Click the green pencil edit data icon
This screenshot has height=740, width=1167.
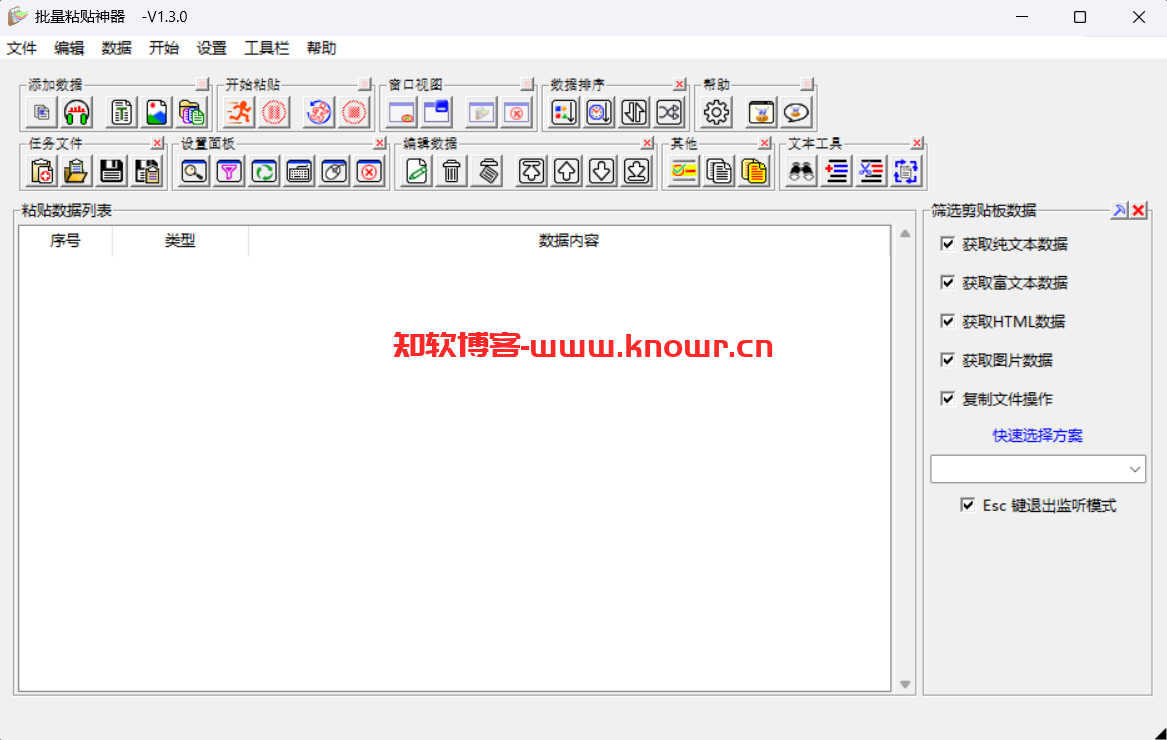(x=417, y=171)
